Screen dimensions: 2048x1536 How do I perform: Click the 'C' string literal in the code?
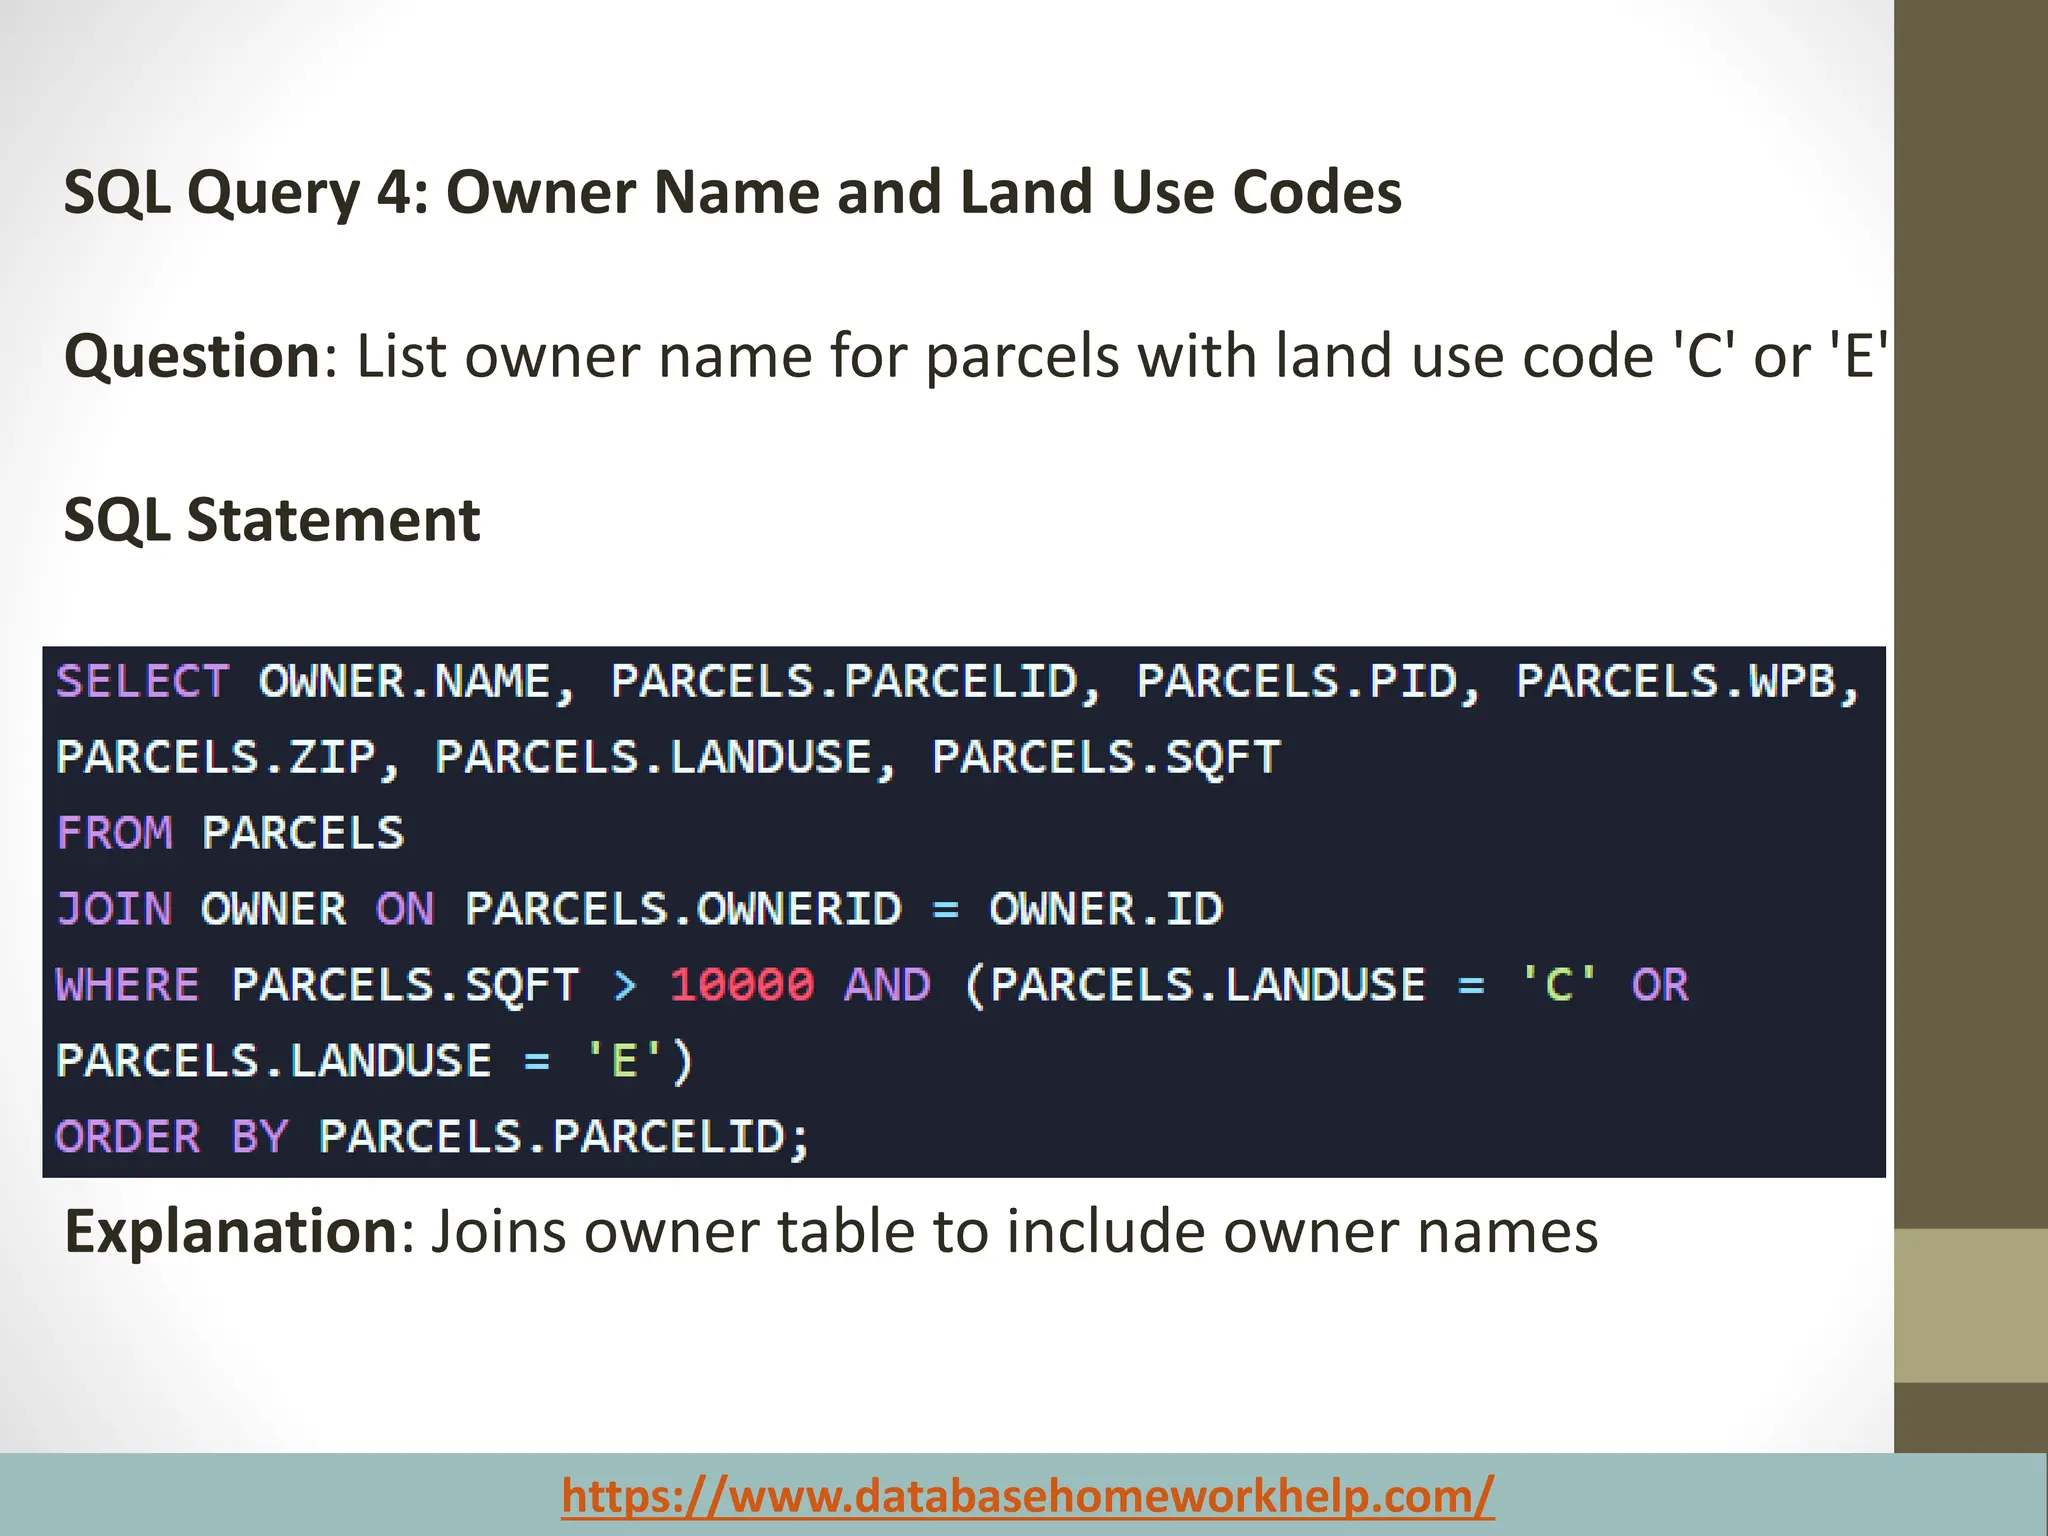[1558, 985]
